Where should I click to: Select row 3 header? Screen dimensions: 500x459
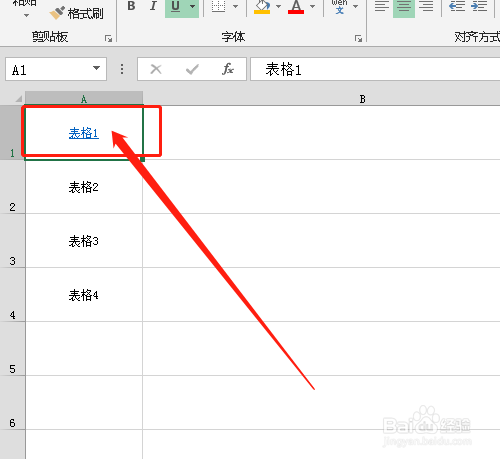click(12, 241)
